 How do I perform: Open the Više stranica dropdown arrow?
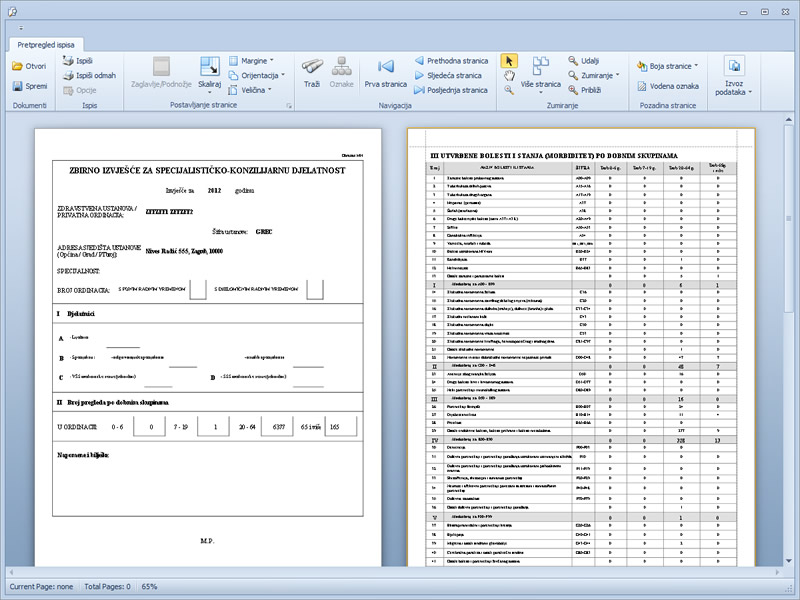[541, 92]
